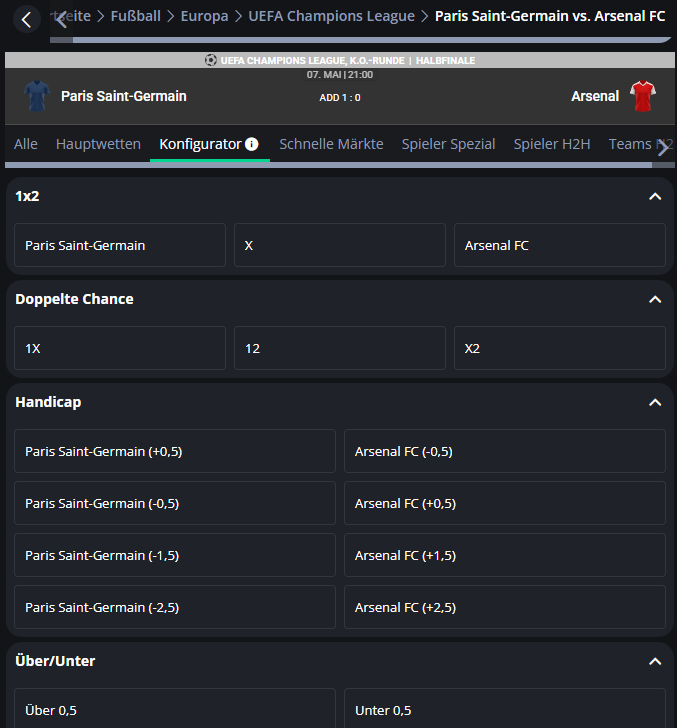677x728 pixels.
Task: Choose the Unter 0,5 option
Action: click(x=505, y=708)
